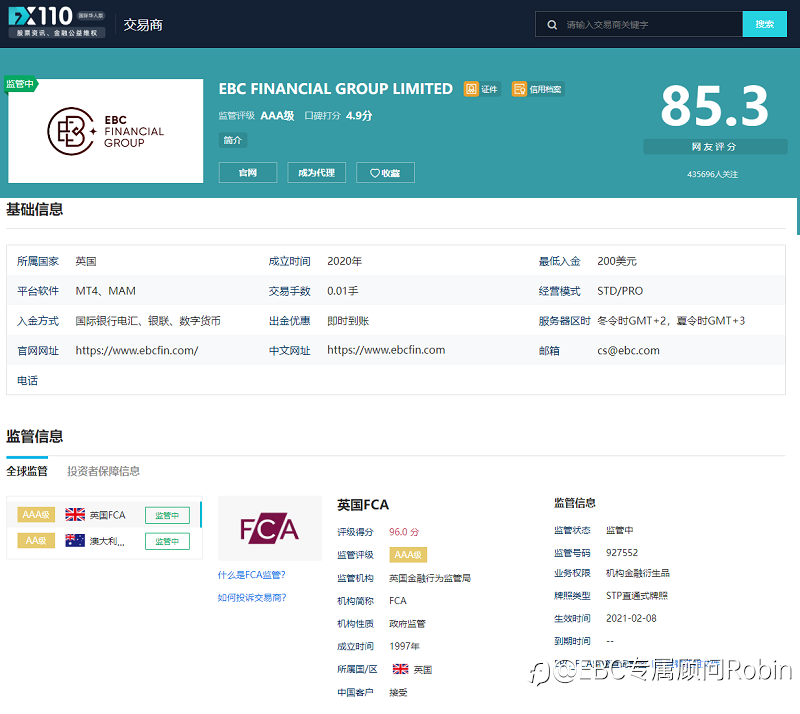The height and width of the screenshot is (714, 800).
Task: Click the heart 收藏 favorite button
Action: [x=385, y=173]
